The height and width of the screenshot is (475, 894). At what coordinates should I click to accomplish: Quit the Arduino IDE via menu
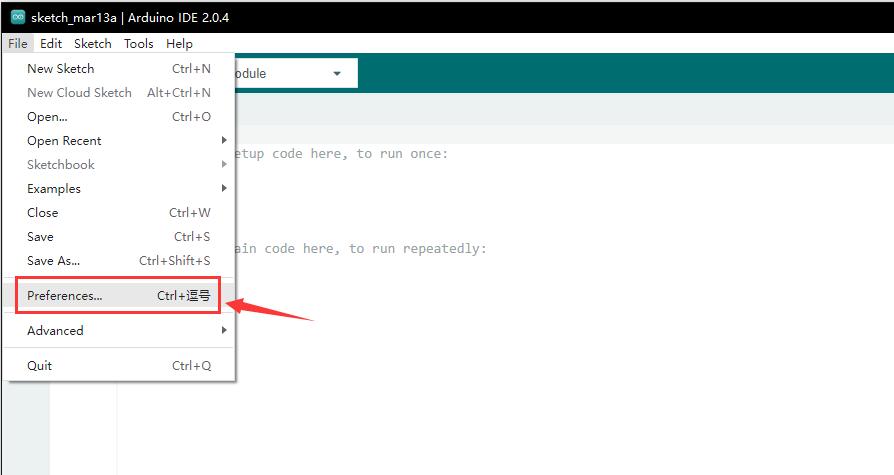coord(40,366)
